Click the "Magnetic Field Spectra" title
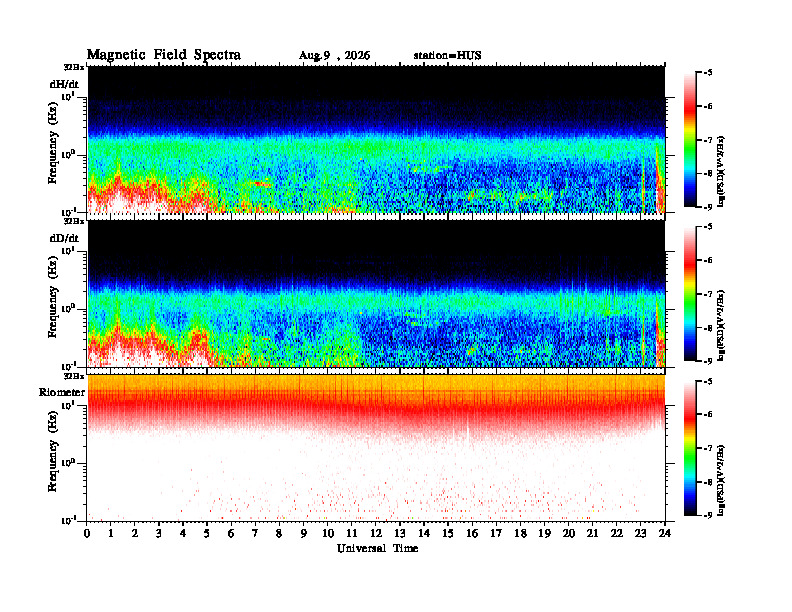Image resolution: width=792 pixels, height=612 pixels. 164,55
